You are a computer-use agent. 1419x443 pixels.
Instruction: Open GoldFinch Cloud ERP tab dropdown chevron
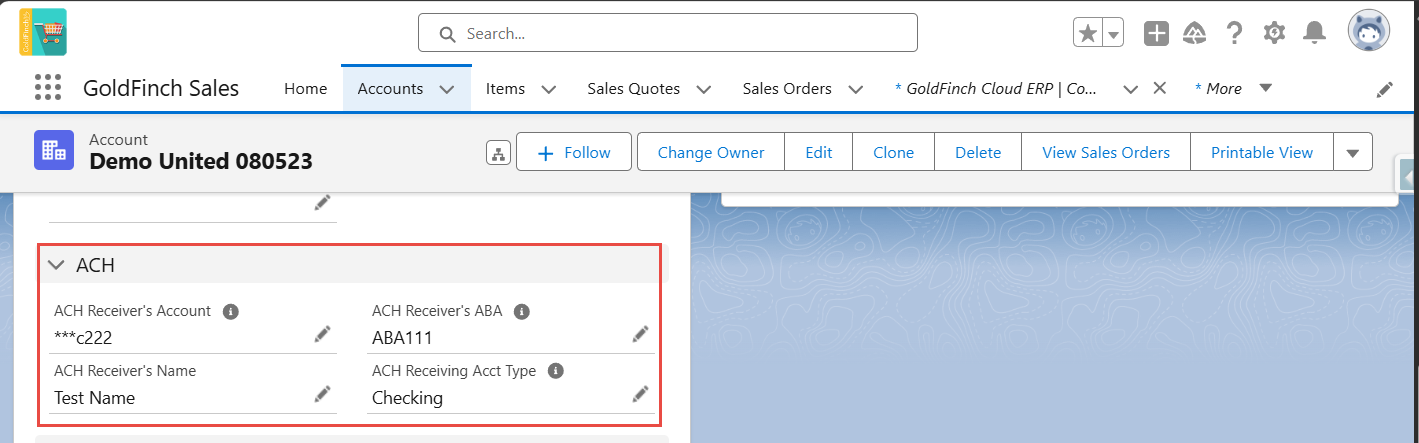point(1131,89)
